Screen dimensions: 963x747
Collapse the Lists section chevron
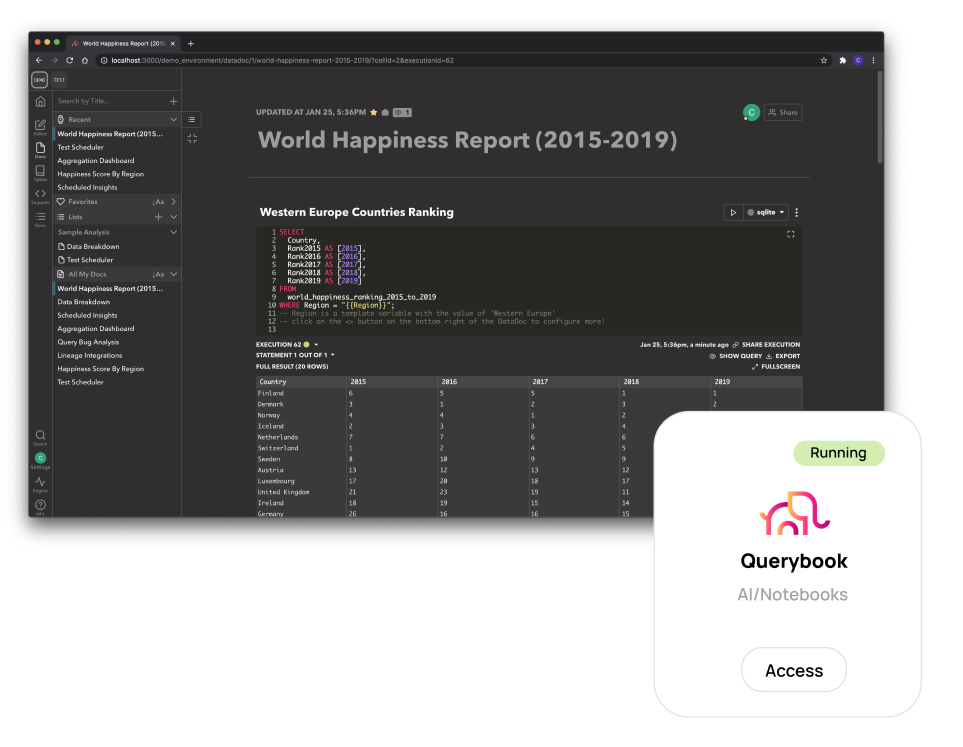[x=174, y=217]
